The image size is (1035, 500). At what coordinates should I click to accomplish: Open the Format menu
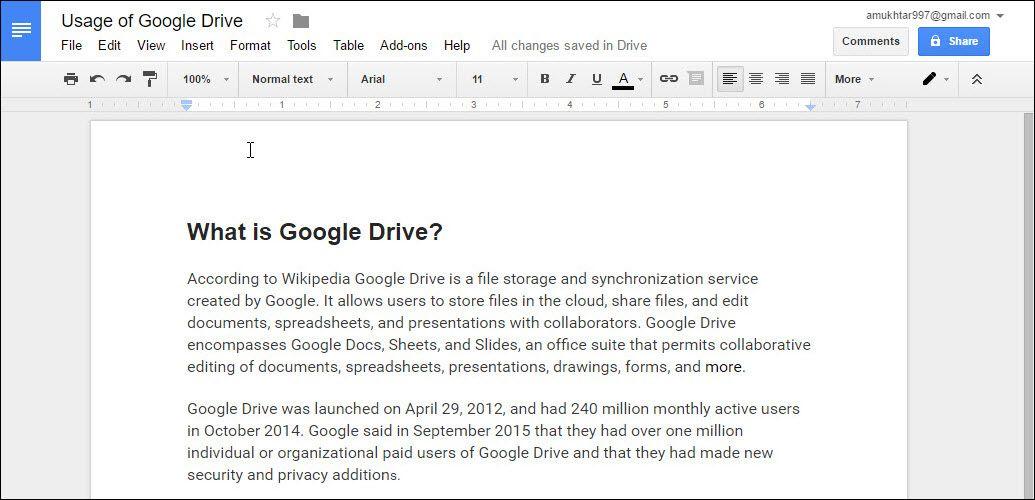250,46
